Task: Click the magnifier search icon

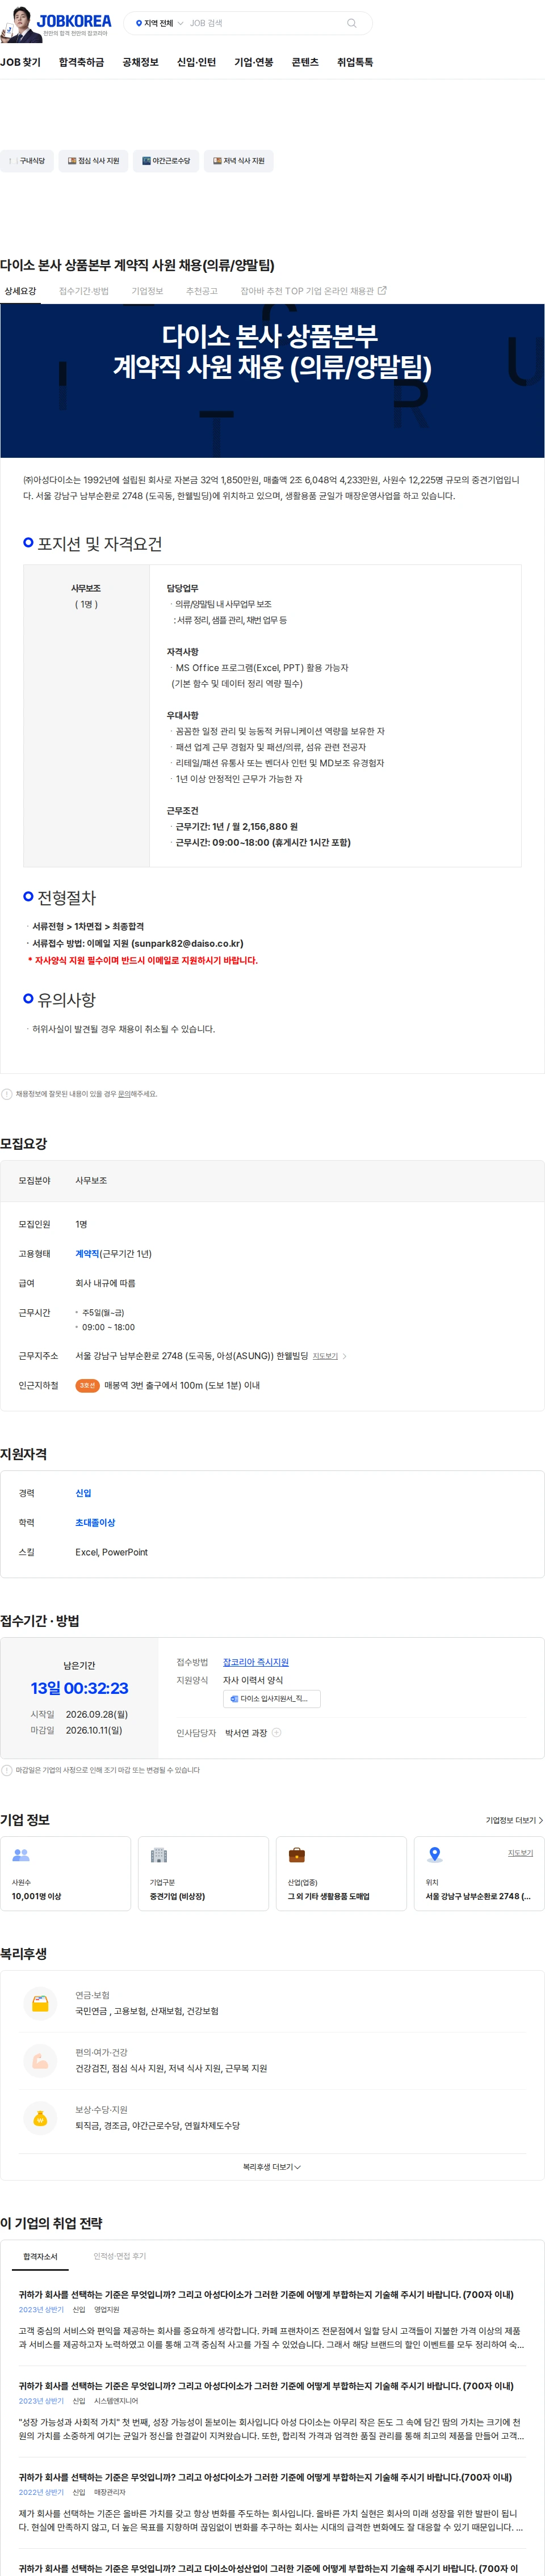Action: [351, 23]
